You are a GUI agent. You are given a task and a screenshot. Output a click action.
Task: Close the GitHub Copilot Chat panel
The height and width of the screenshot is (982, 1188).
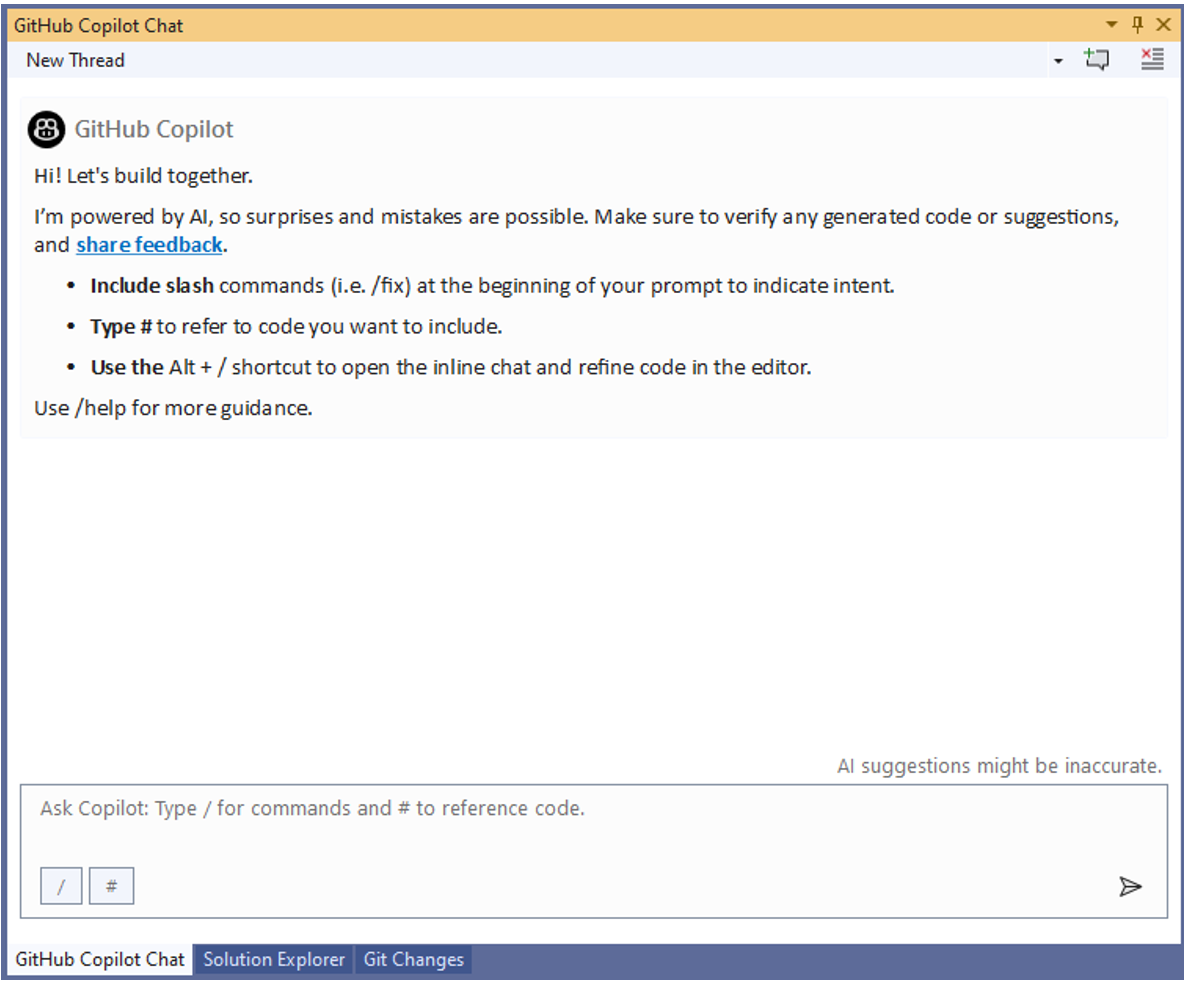1163,25
